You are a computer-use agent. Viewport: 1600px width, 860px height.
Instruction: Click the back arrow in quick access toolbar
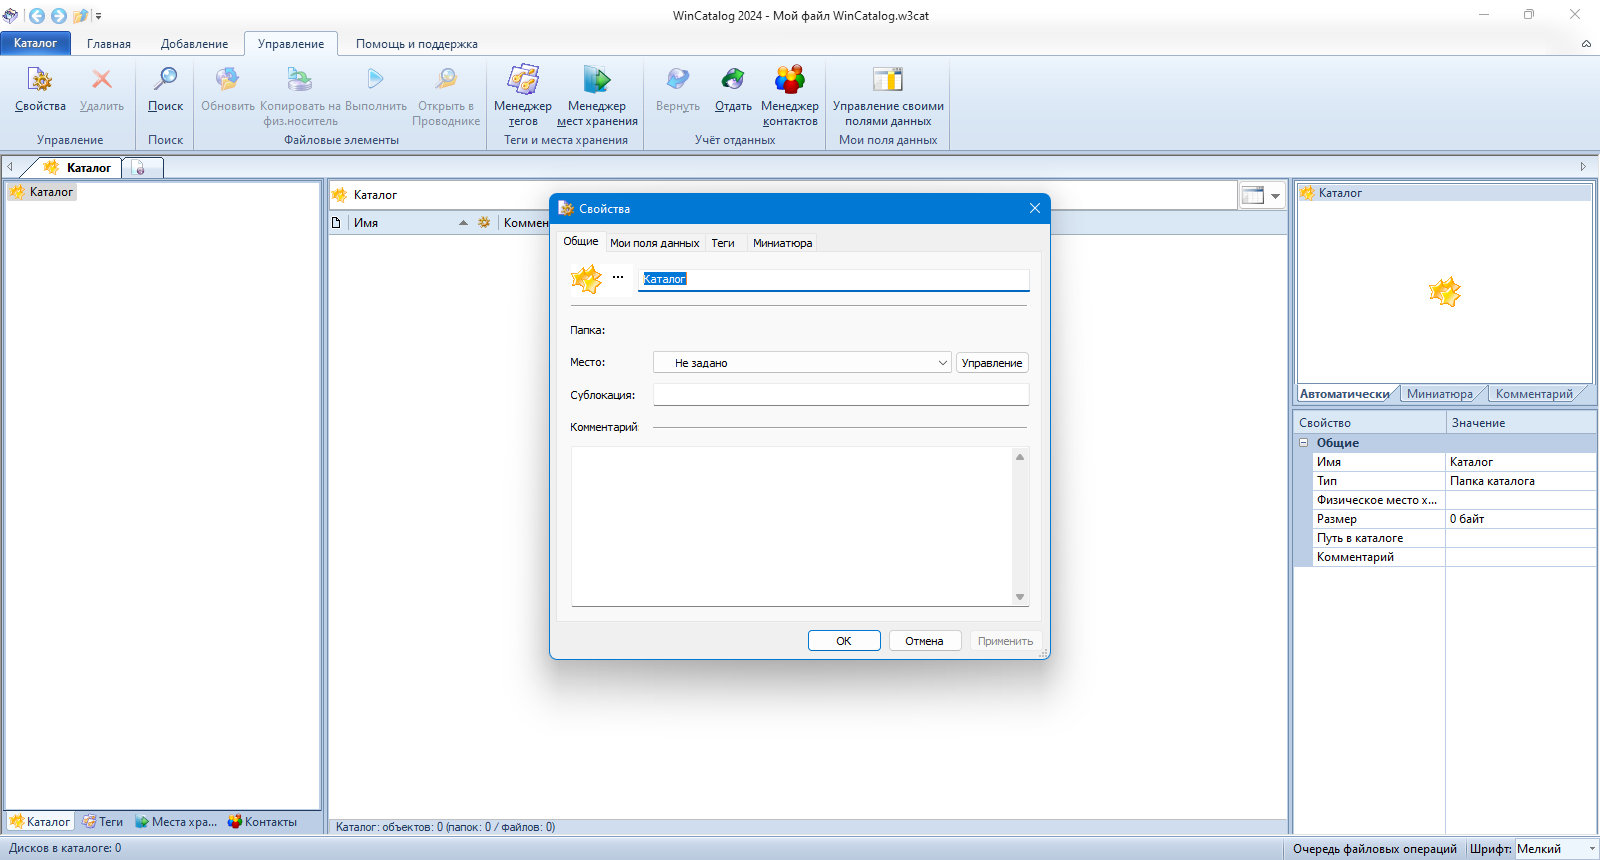tap(36, 16)
